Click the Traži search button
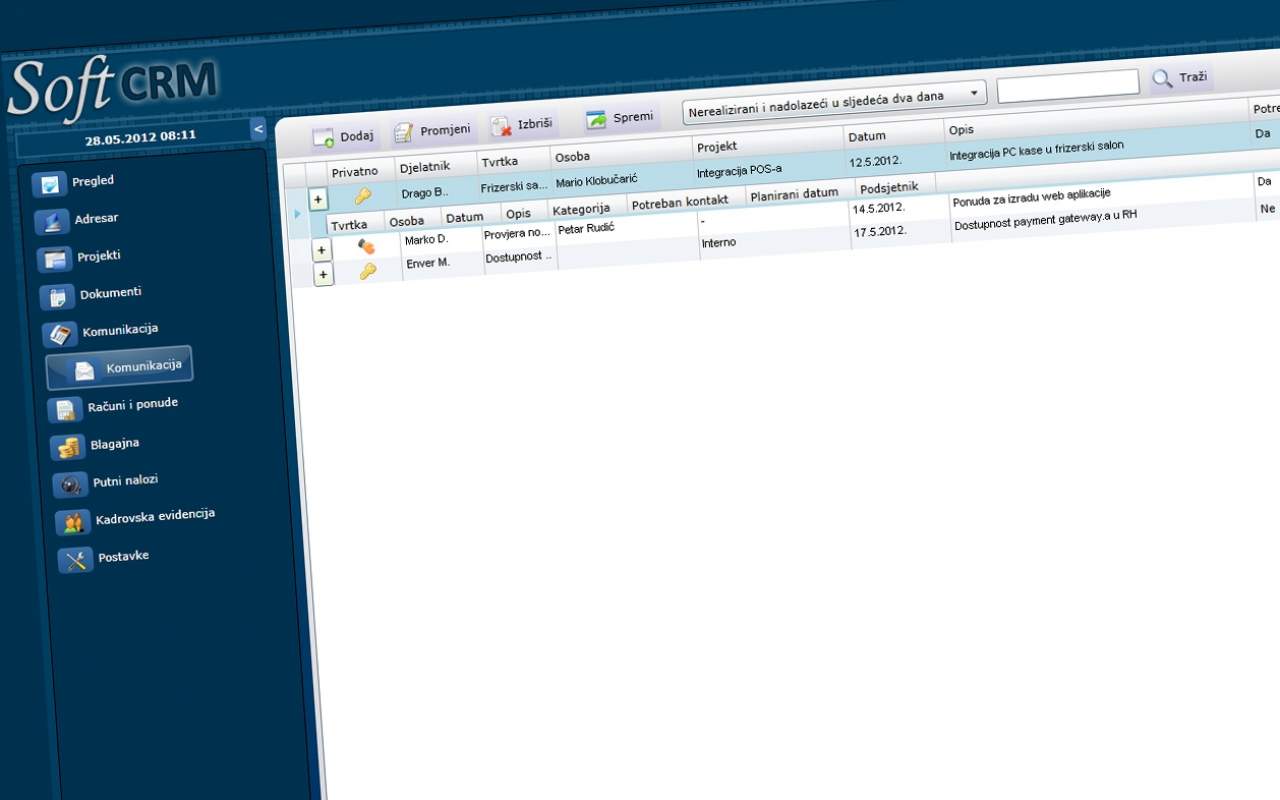The image size is (1280, 800). [1181, 78]
